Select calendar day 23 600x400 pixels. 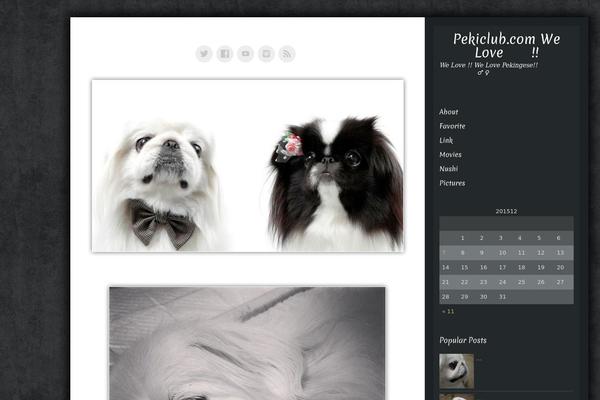pyautogui.click(x=483, y=282)
